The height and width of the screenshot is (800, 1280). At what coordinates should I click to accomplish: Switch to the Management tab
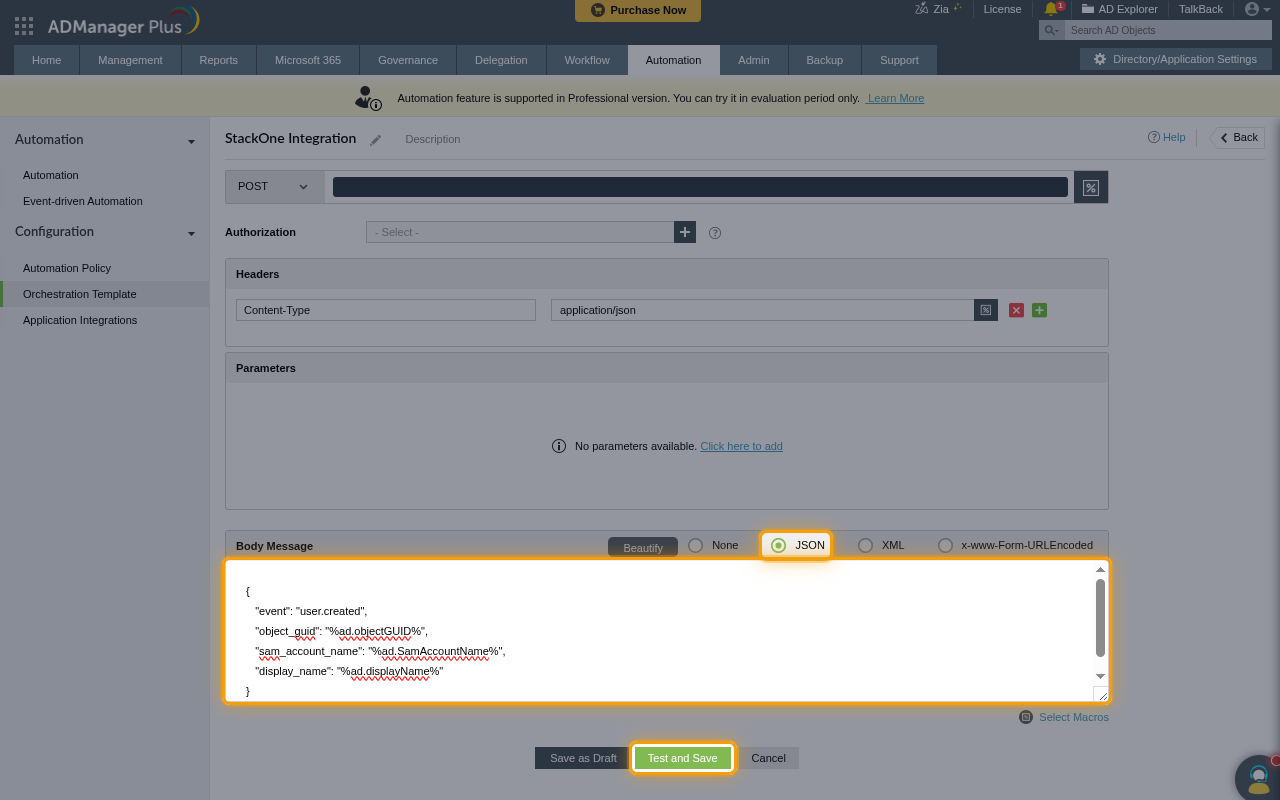point(130,60)
